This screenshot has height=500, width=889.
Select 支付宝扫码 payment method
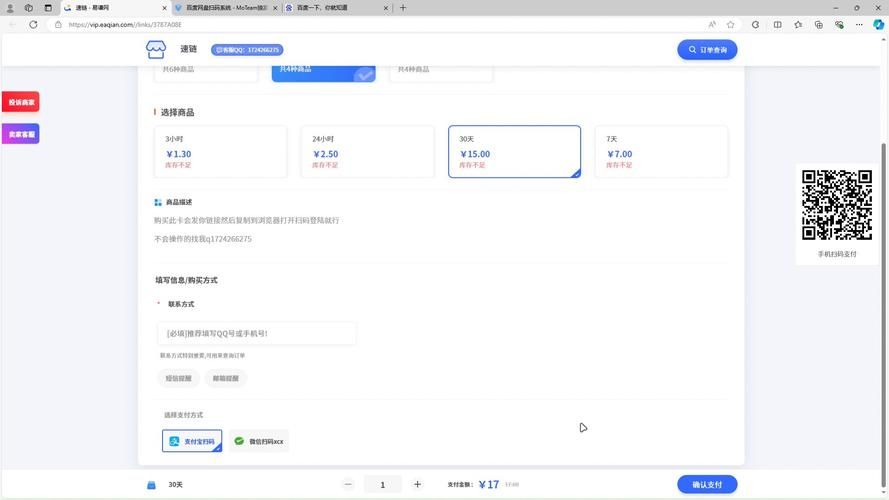[x=192, y=441]
